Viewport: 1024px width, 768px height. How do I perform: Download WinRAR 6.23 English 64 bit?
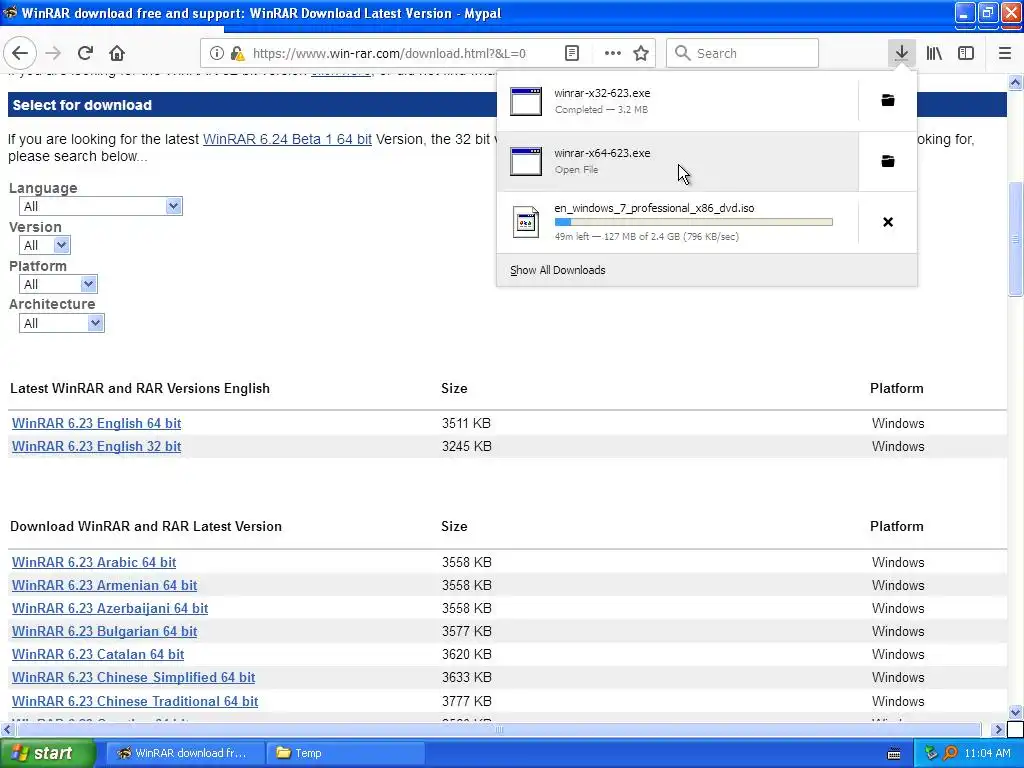(x=96, y=423)
